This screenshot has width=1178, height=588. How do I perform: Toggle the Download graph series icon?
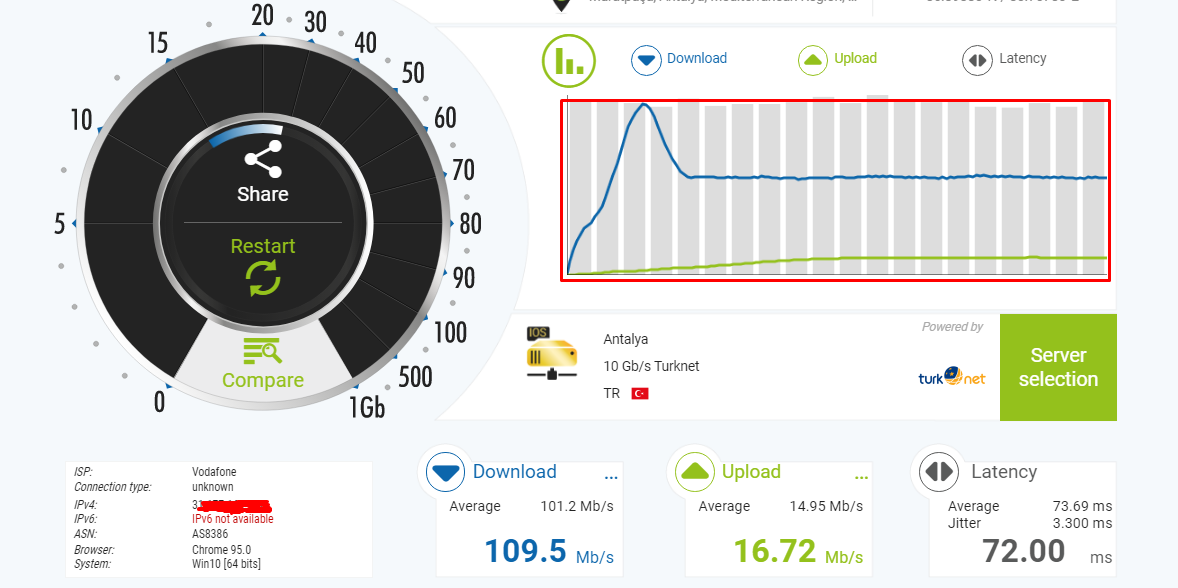(645, 60)
